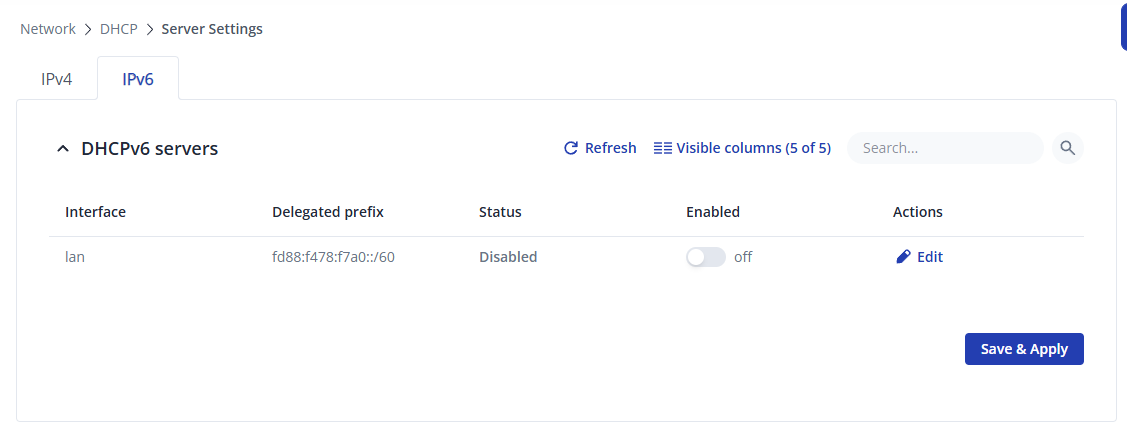
Task: Click the Save & Apply button
Action: [x=1024, y=349]
